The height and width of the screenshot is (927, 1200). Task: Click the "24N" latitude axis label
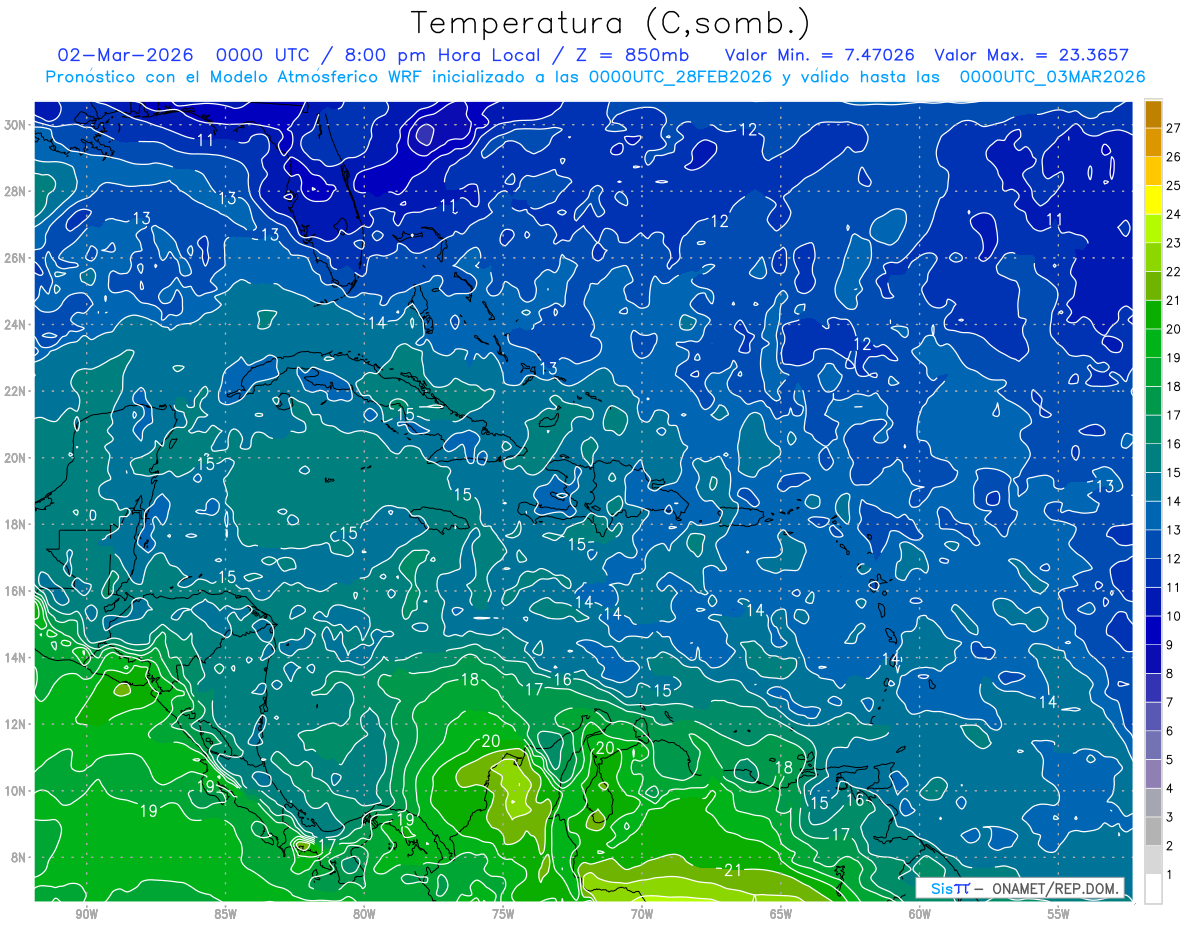(x=15, y=324)
